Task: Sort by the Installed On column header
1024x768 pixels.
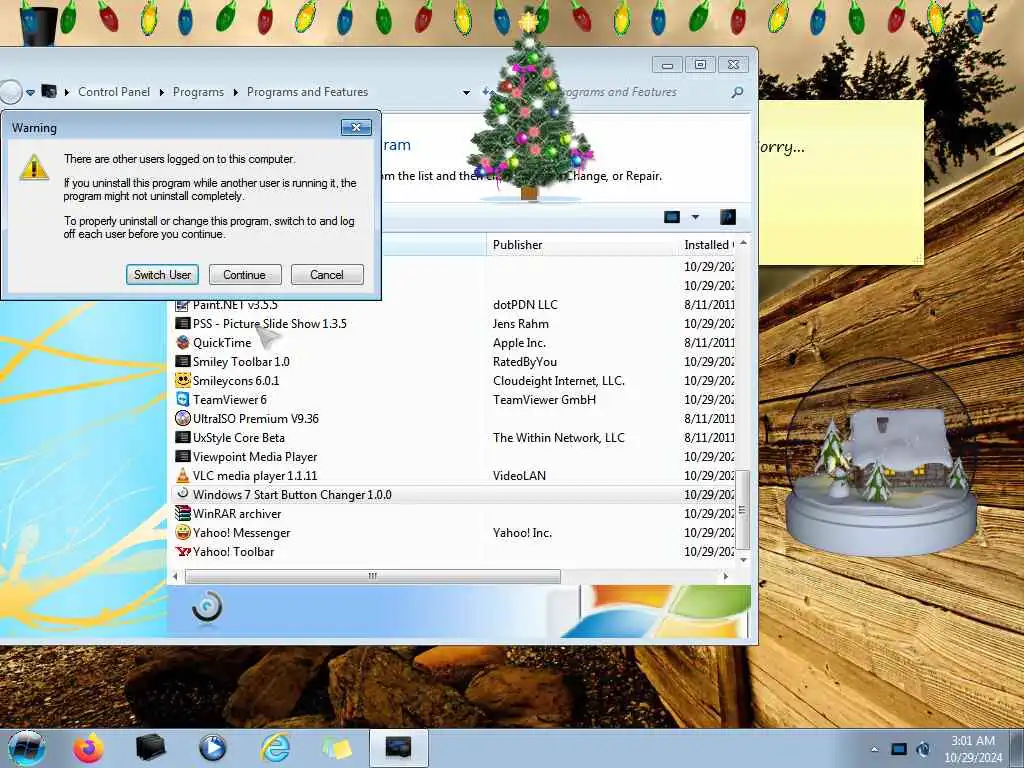Action: (x=707, y=245)
